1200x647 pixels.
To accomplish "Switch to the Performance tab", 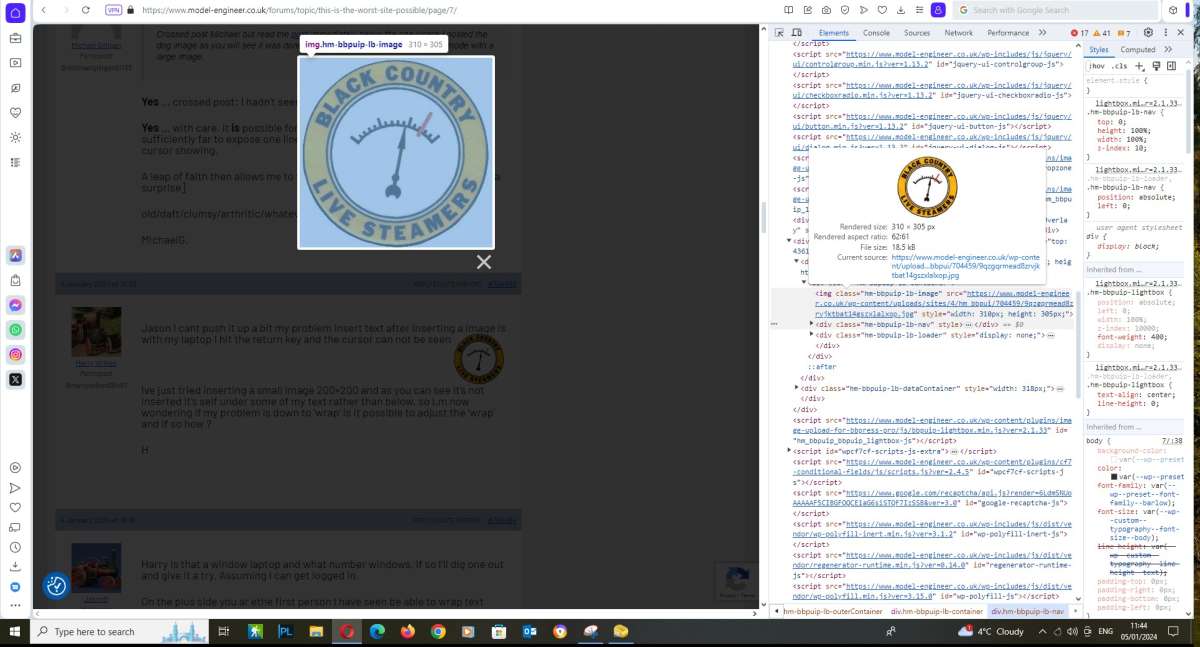I will (1008, 33).
